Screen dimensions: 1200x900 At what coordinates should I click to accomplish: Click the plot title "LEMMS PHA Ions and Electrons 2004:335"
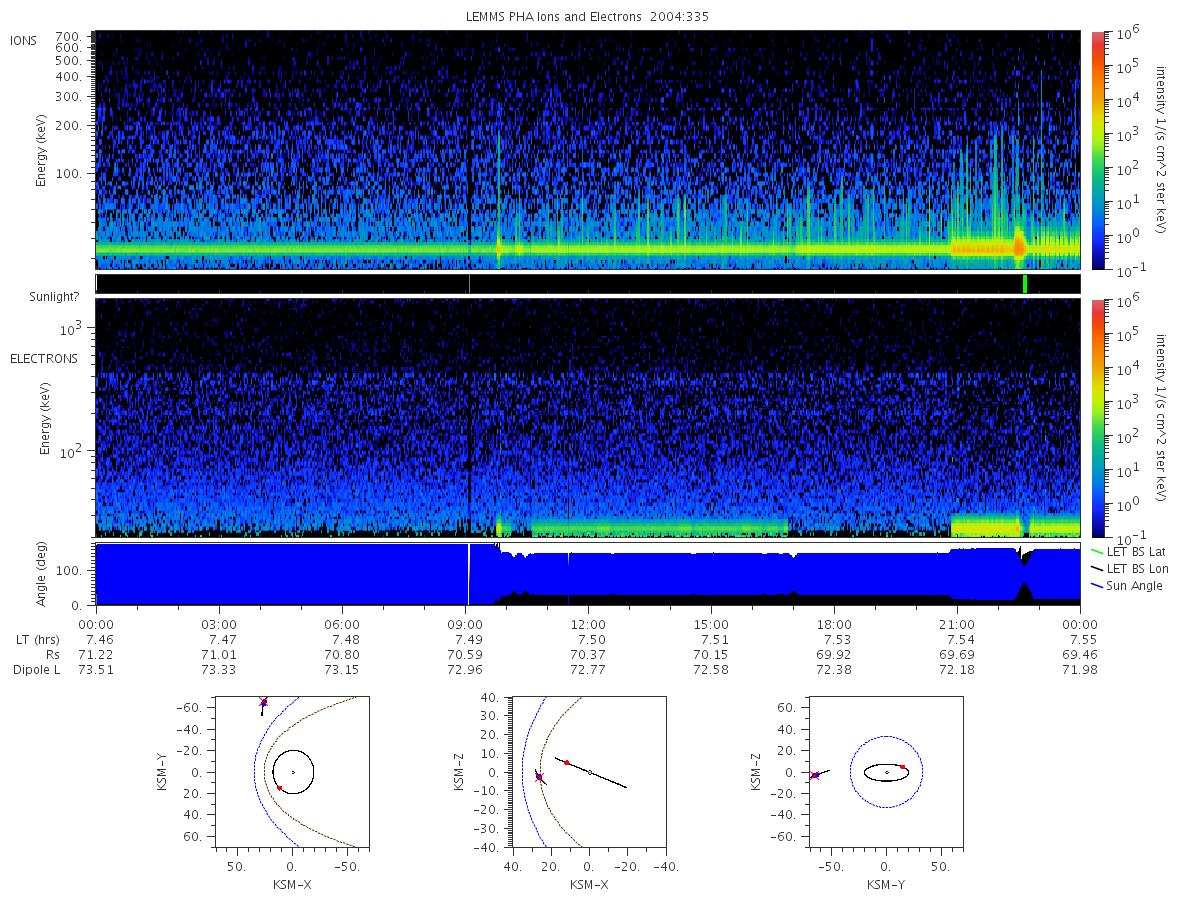point(588,16)
